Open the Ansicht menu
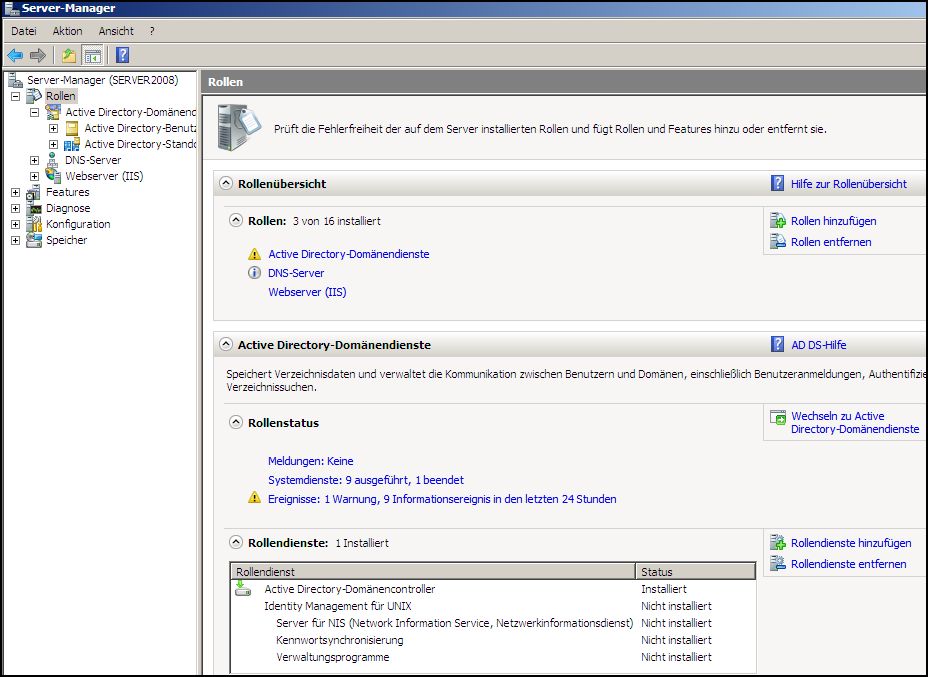The width and height of the screenshot is (928, 677). point(116,31)
